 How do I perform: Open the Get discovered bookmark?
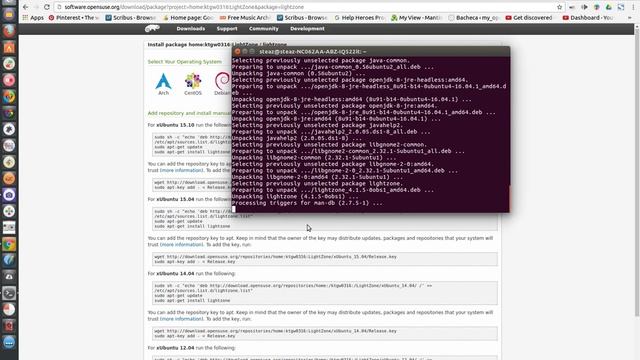[529, 18]
